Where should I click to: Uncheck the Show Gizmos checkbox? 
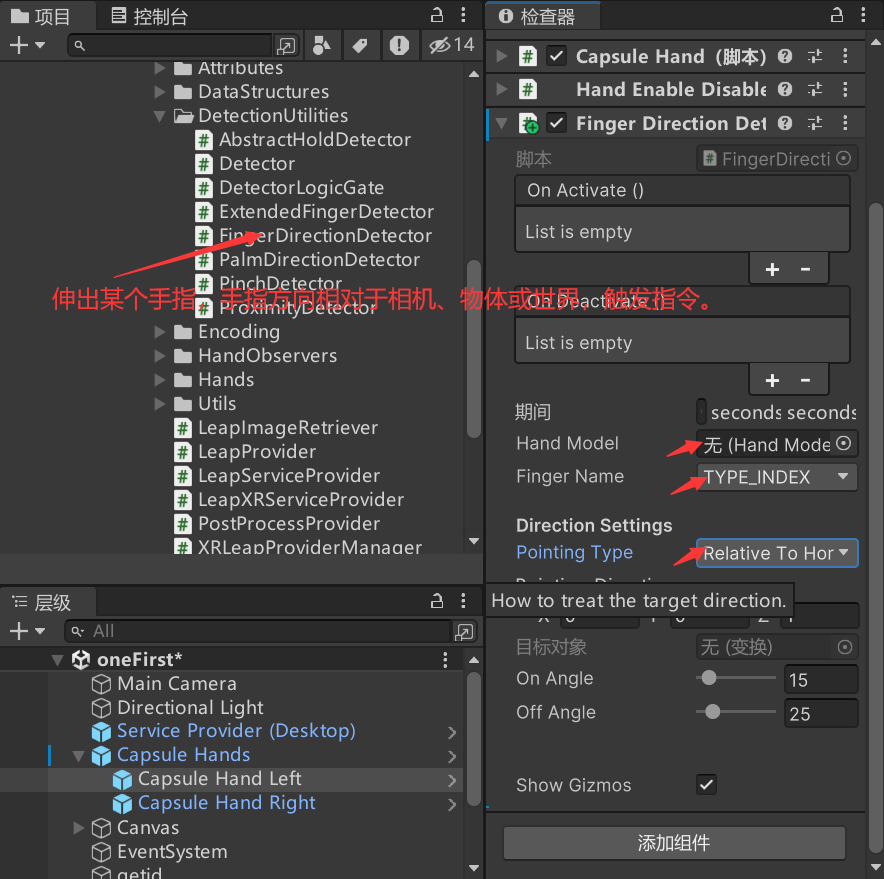coord(706,785)
